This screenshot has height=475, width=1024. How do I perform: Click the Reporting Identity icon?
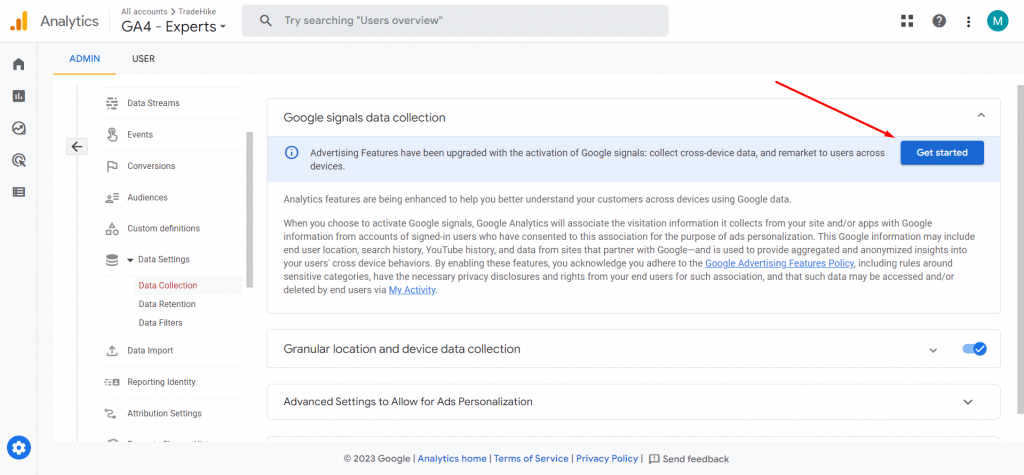click(112, 382)
